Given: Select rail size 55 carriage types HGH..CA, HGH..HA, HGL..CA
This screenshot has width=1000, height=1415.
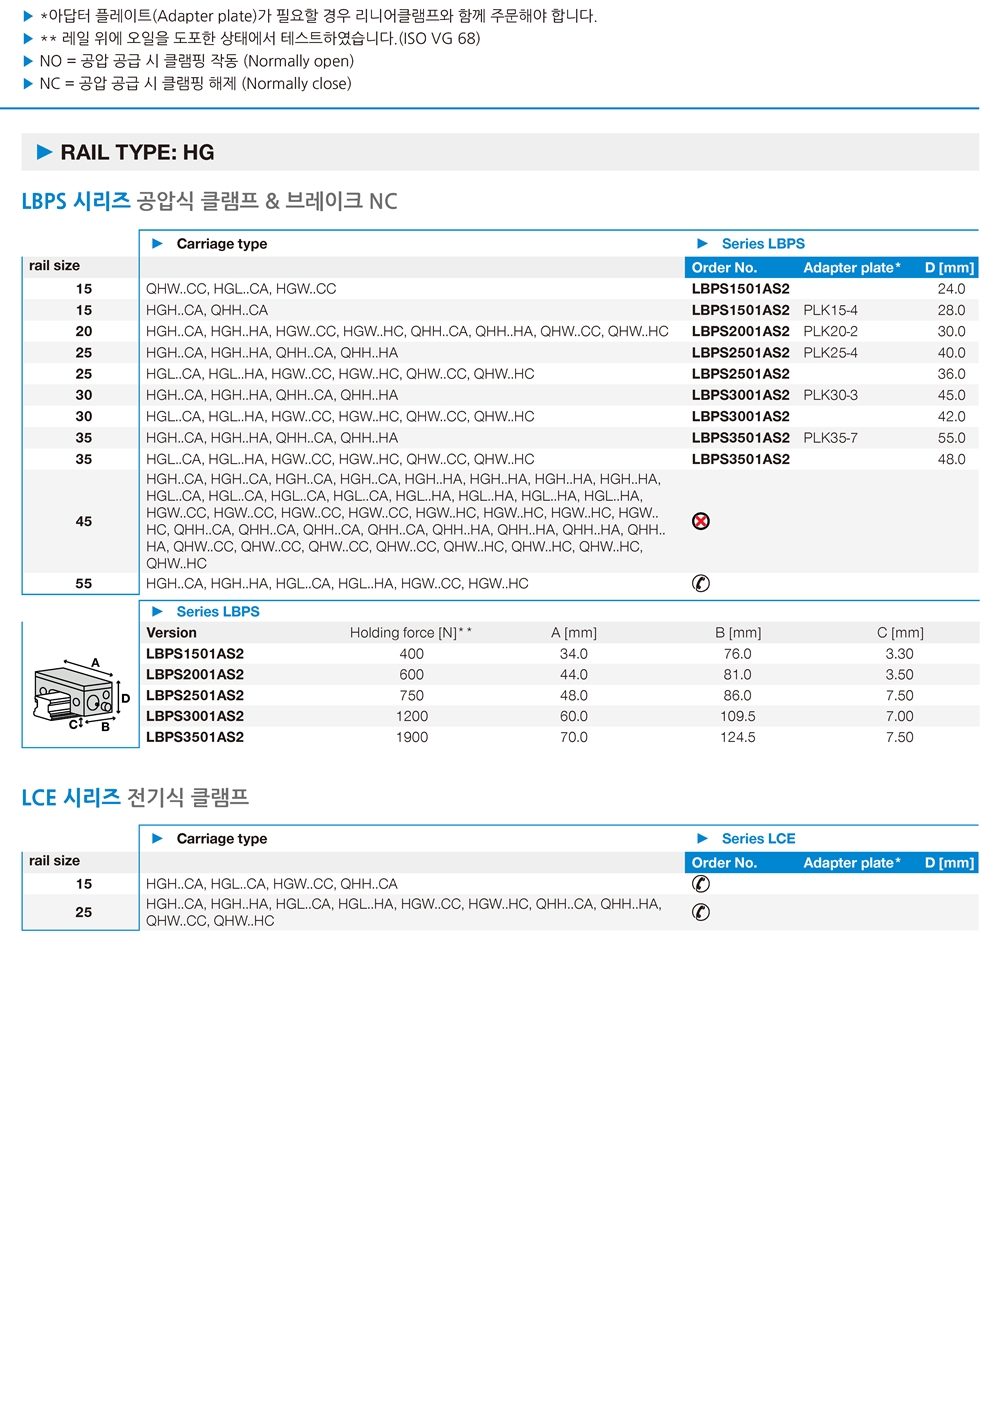Looking at the screenshot, I should point(337,583).
